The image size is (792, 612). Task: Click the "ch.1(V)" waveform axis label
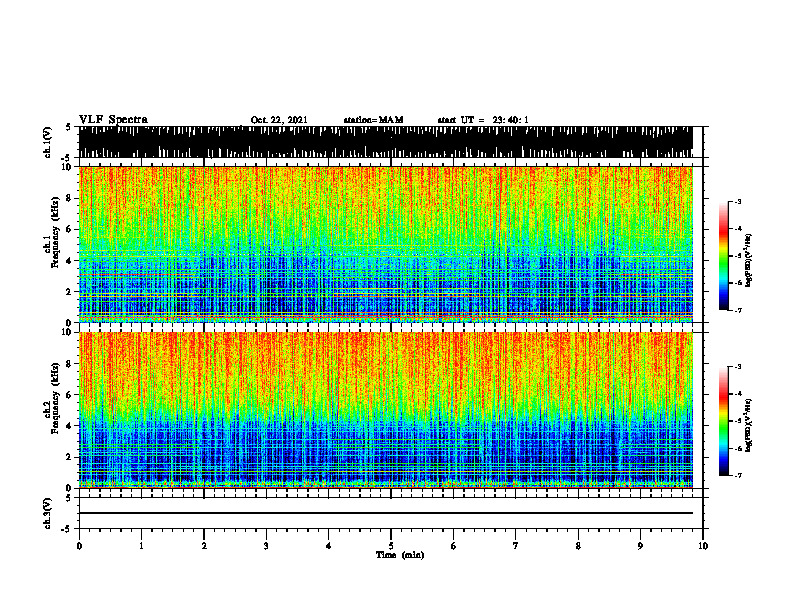pos(48,142)
